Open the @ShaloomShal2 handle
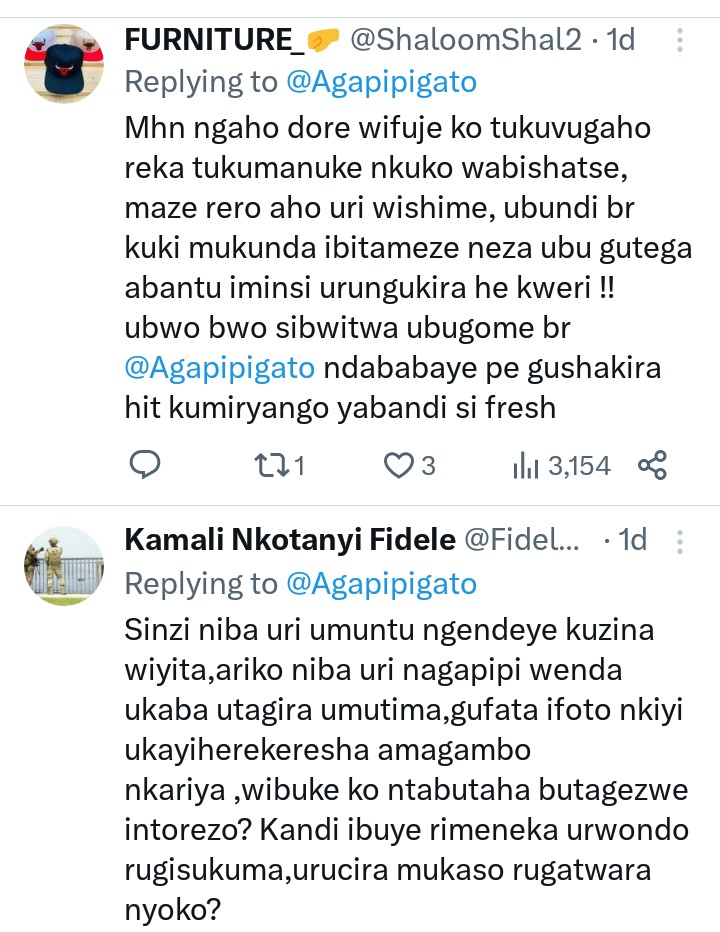Viewport: 720px width, 932px height. 465,40
